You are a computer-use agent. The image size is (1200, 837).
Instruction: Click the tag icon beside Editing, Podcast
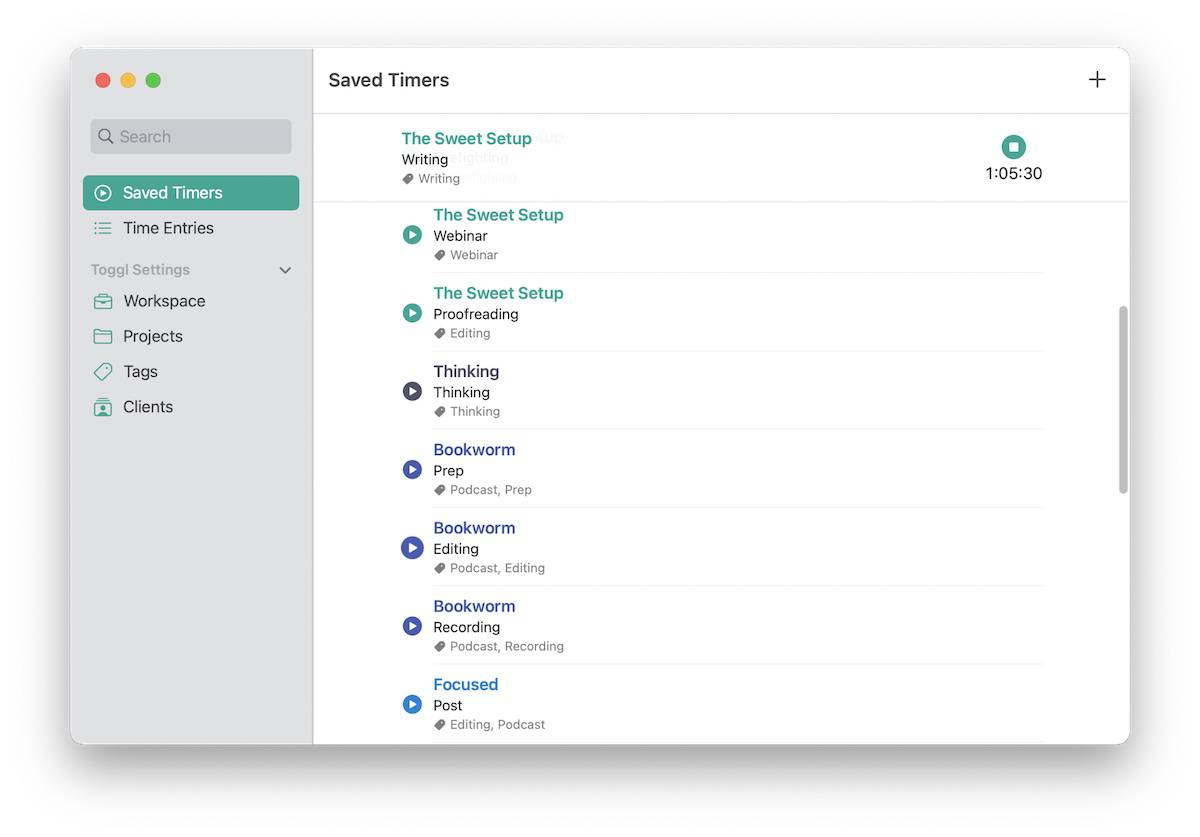point(439,724)
